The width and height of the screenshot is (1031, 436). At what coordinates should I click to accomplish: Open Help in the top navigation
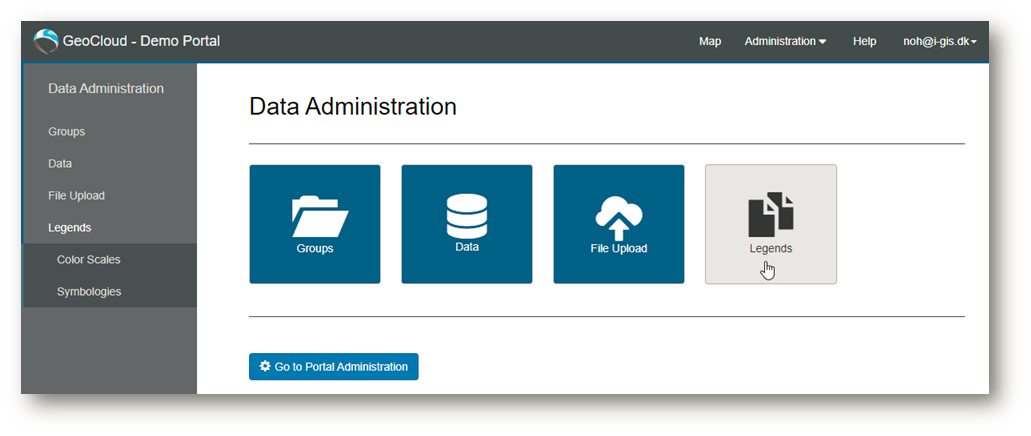point(865,41)
